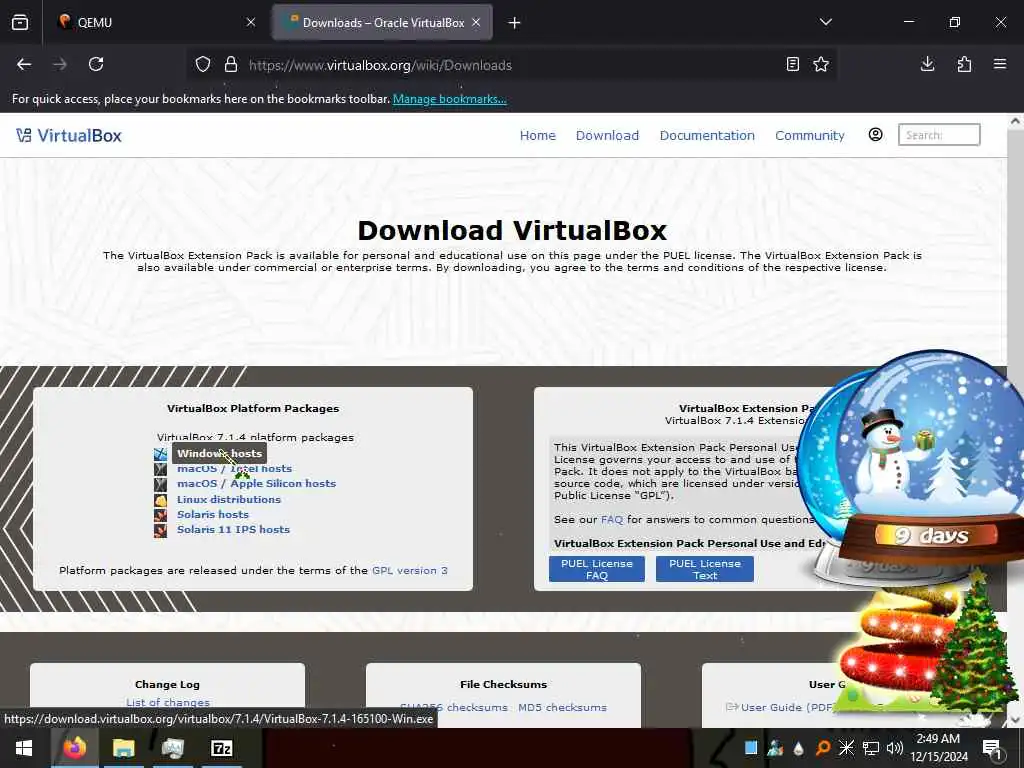Screen dimensions: 1024x768
Task: Click the Manage bookmarks link
Action: click(449, 99)
